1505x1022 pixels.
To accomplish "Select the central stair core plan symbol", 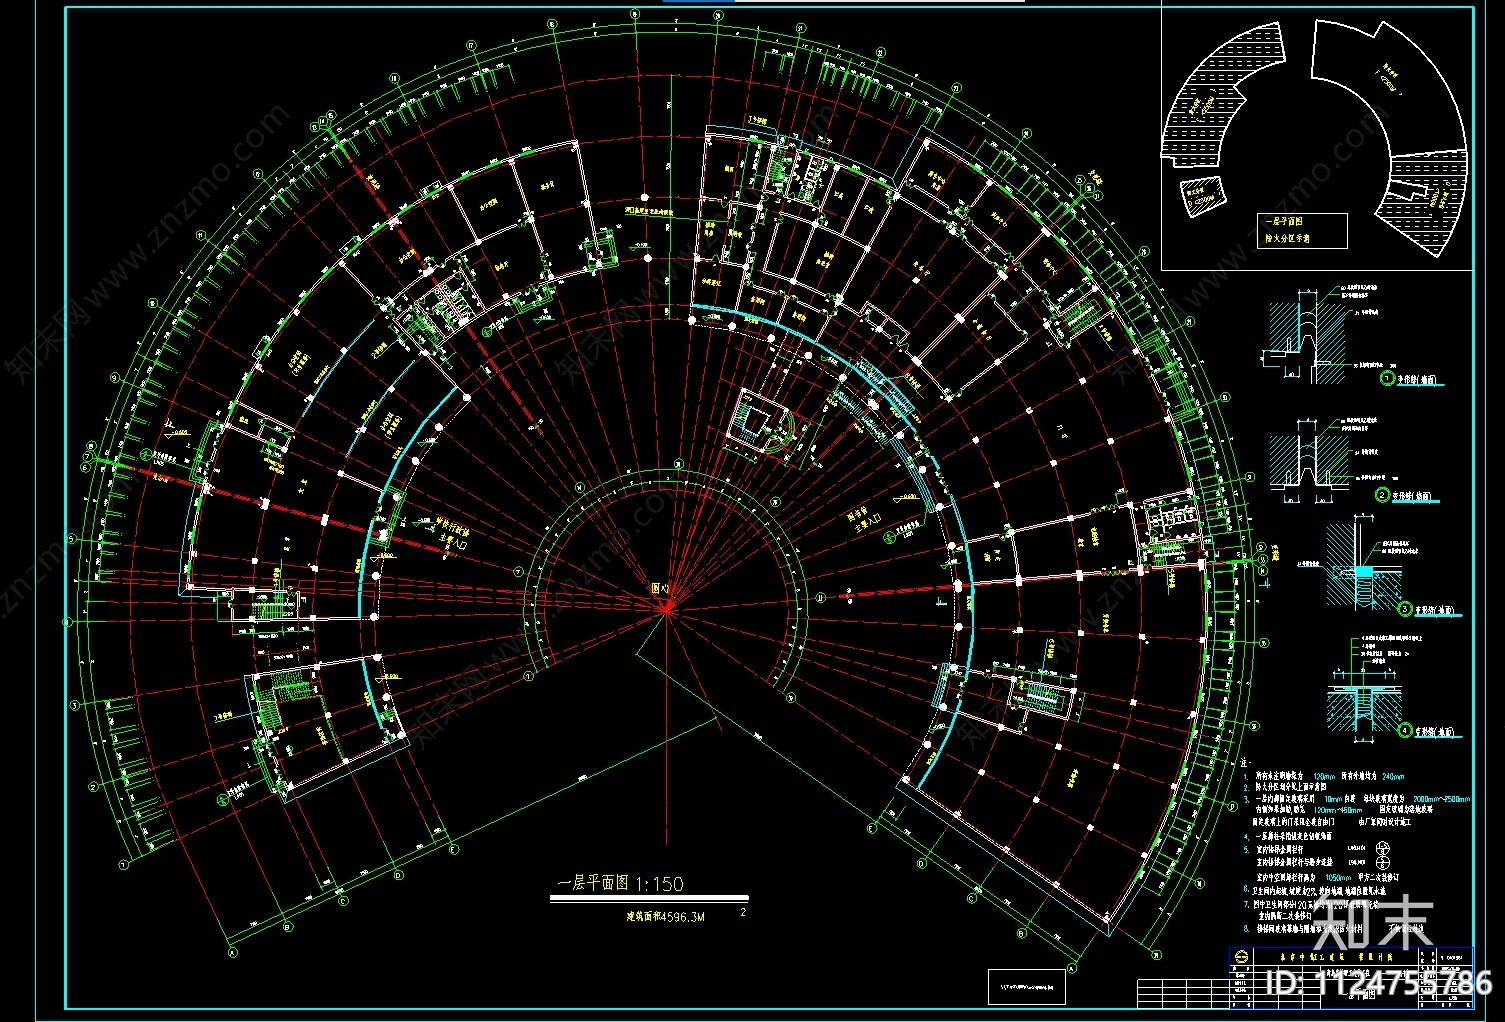I will click(761, 421).
